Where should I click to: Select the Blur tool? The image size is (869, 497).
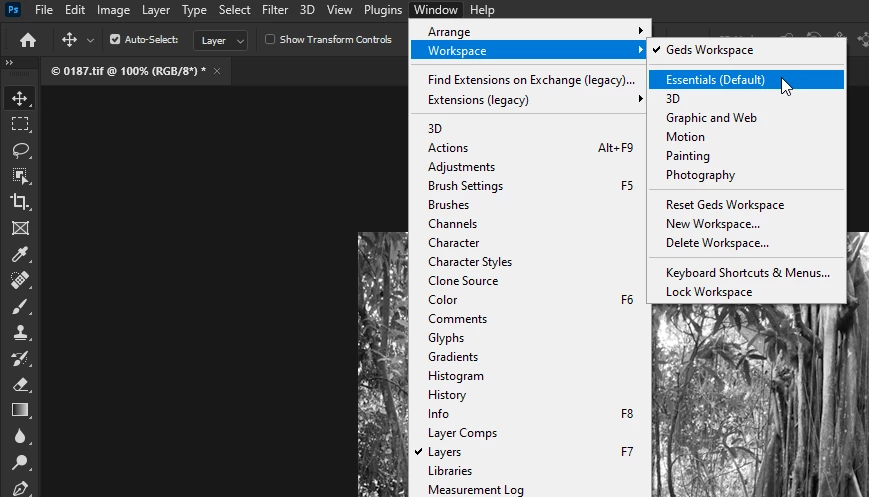(x=20, y=436)
